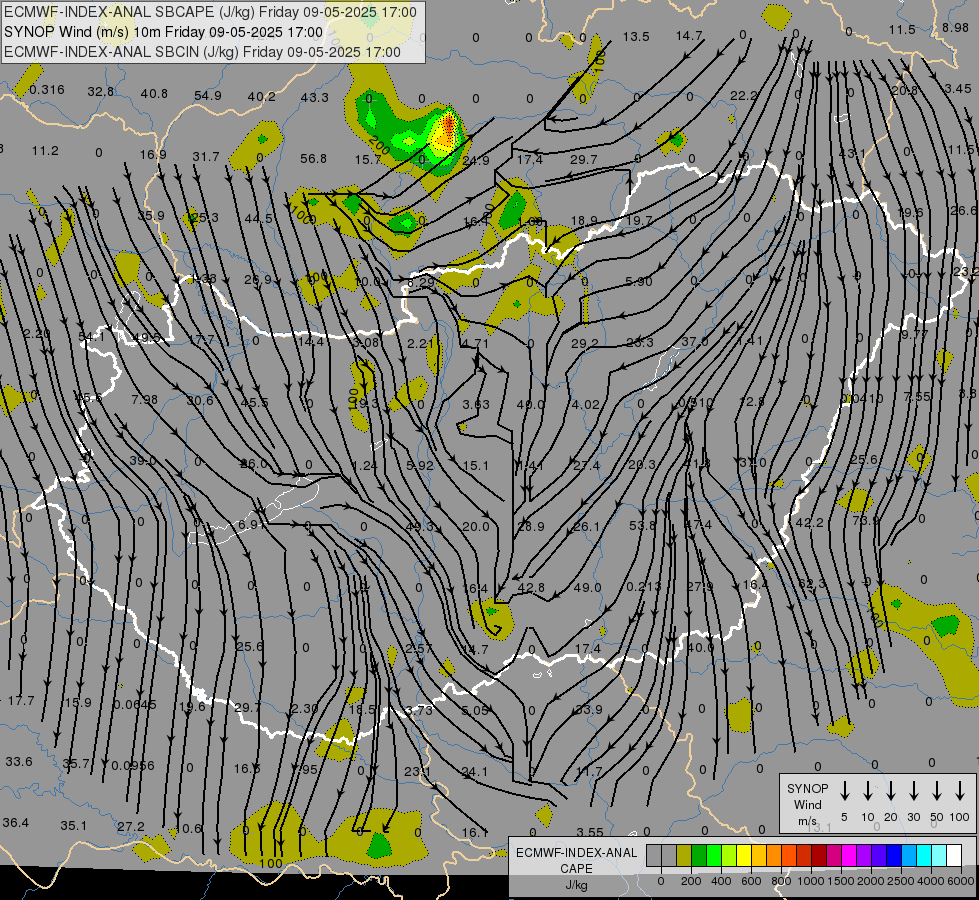Click the map value 47.4

pyautogui.click(x=698, y=525)
